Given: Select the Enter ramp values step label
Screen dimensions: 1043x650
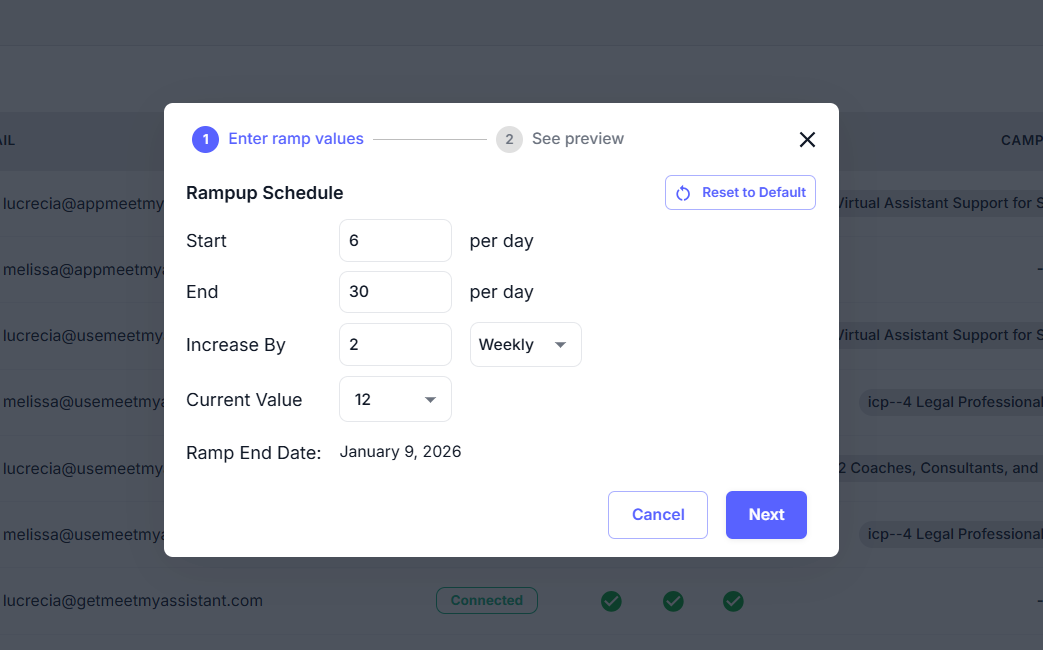Looking at the screenshot, I should coord(296,139).
